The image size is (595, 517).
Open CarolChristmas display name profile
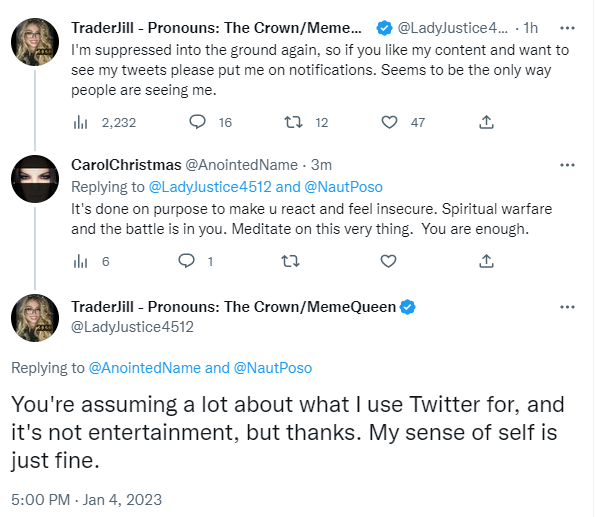126,165
